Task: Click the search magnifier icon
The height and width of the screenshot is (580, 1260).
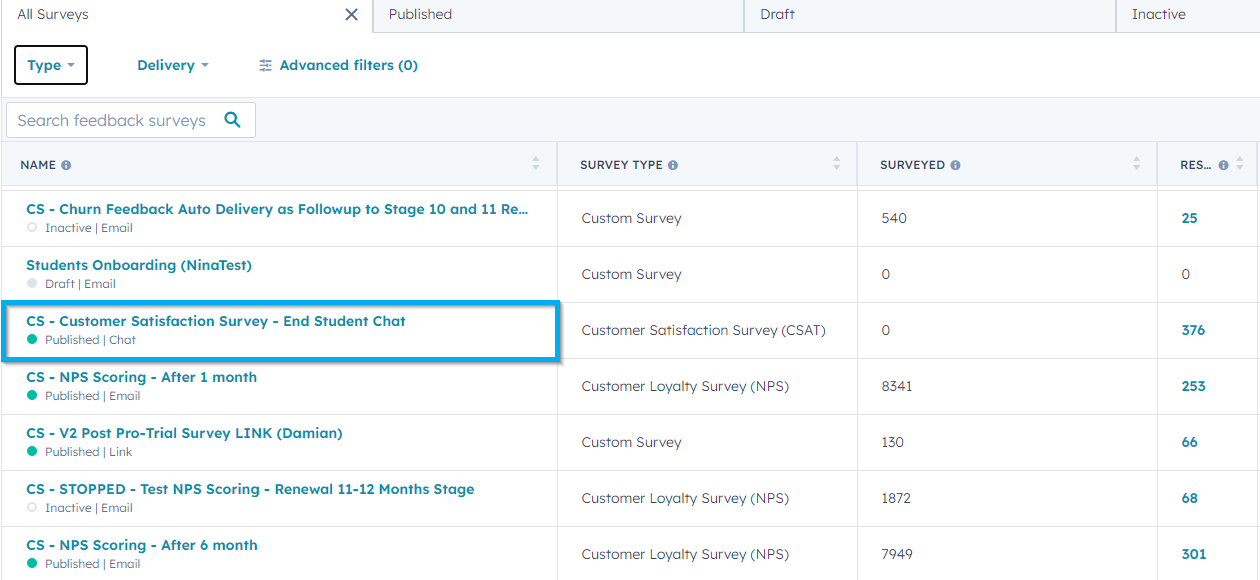Action: point(233,120)
